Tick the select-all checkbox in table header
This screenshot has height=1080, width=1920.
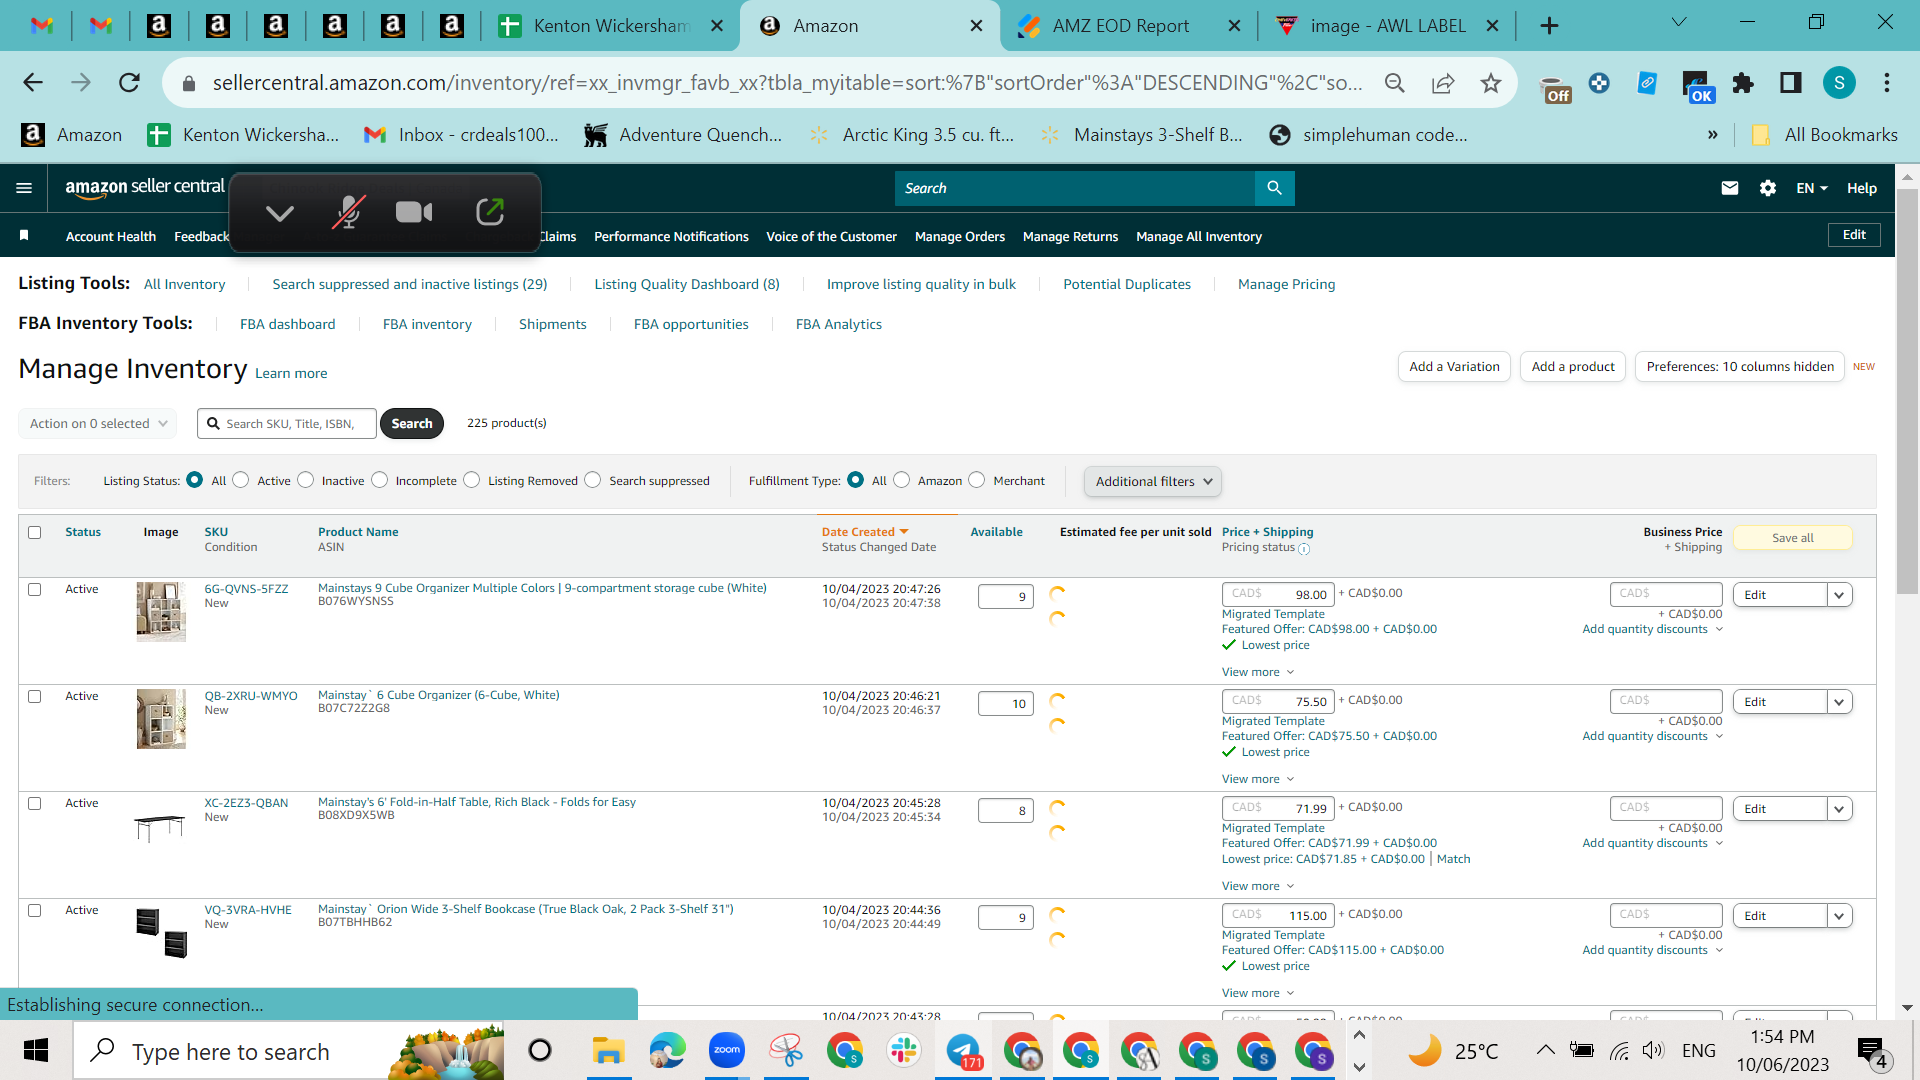click(35, 532)
